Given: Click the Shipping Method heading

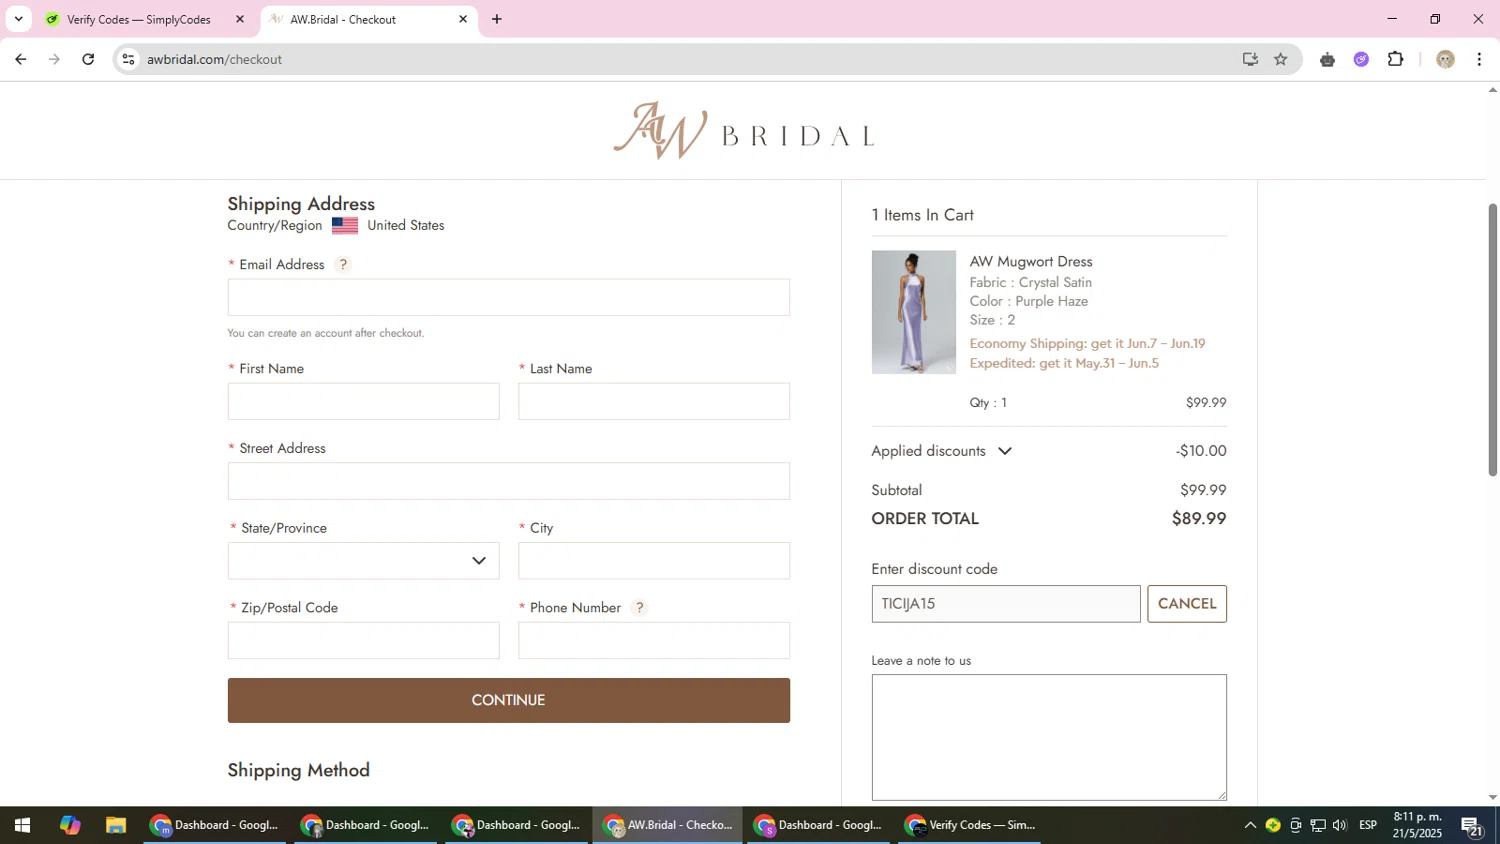Looking at the screenshot, I should (x=298, y=770).
